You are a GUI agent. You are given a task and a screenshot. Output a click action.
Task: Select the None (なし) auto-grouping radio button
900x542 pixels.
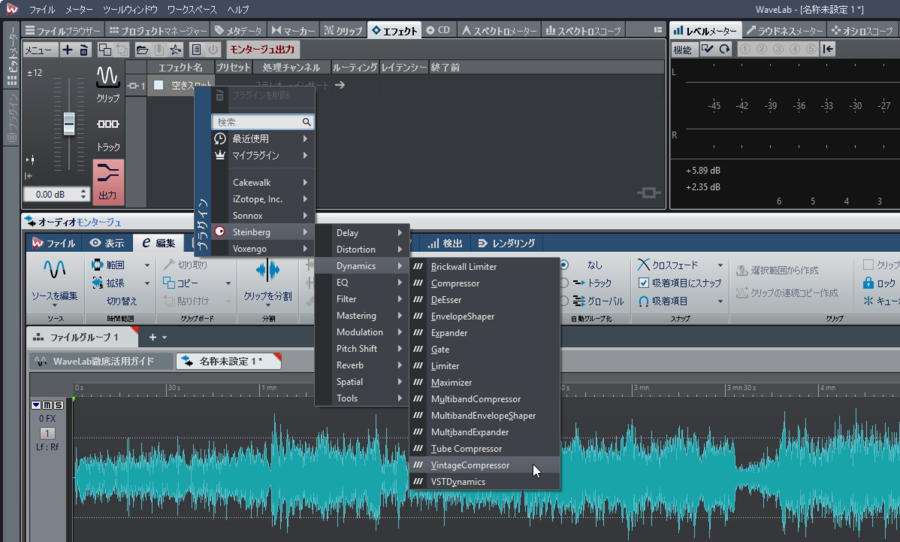point(564,265)
